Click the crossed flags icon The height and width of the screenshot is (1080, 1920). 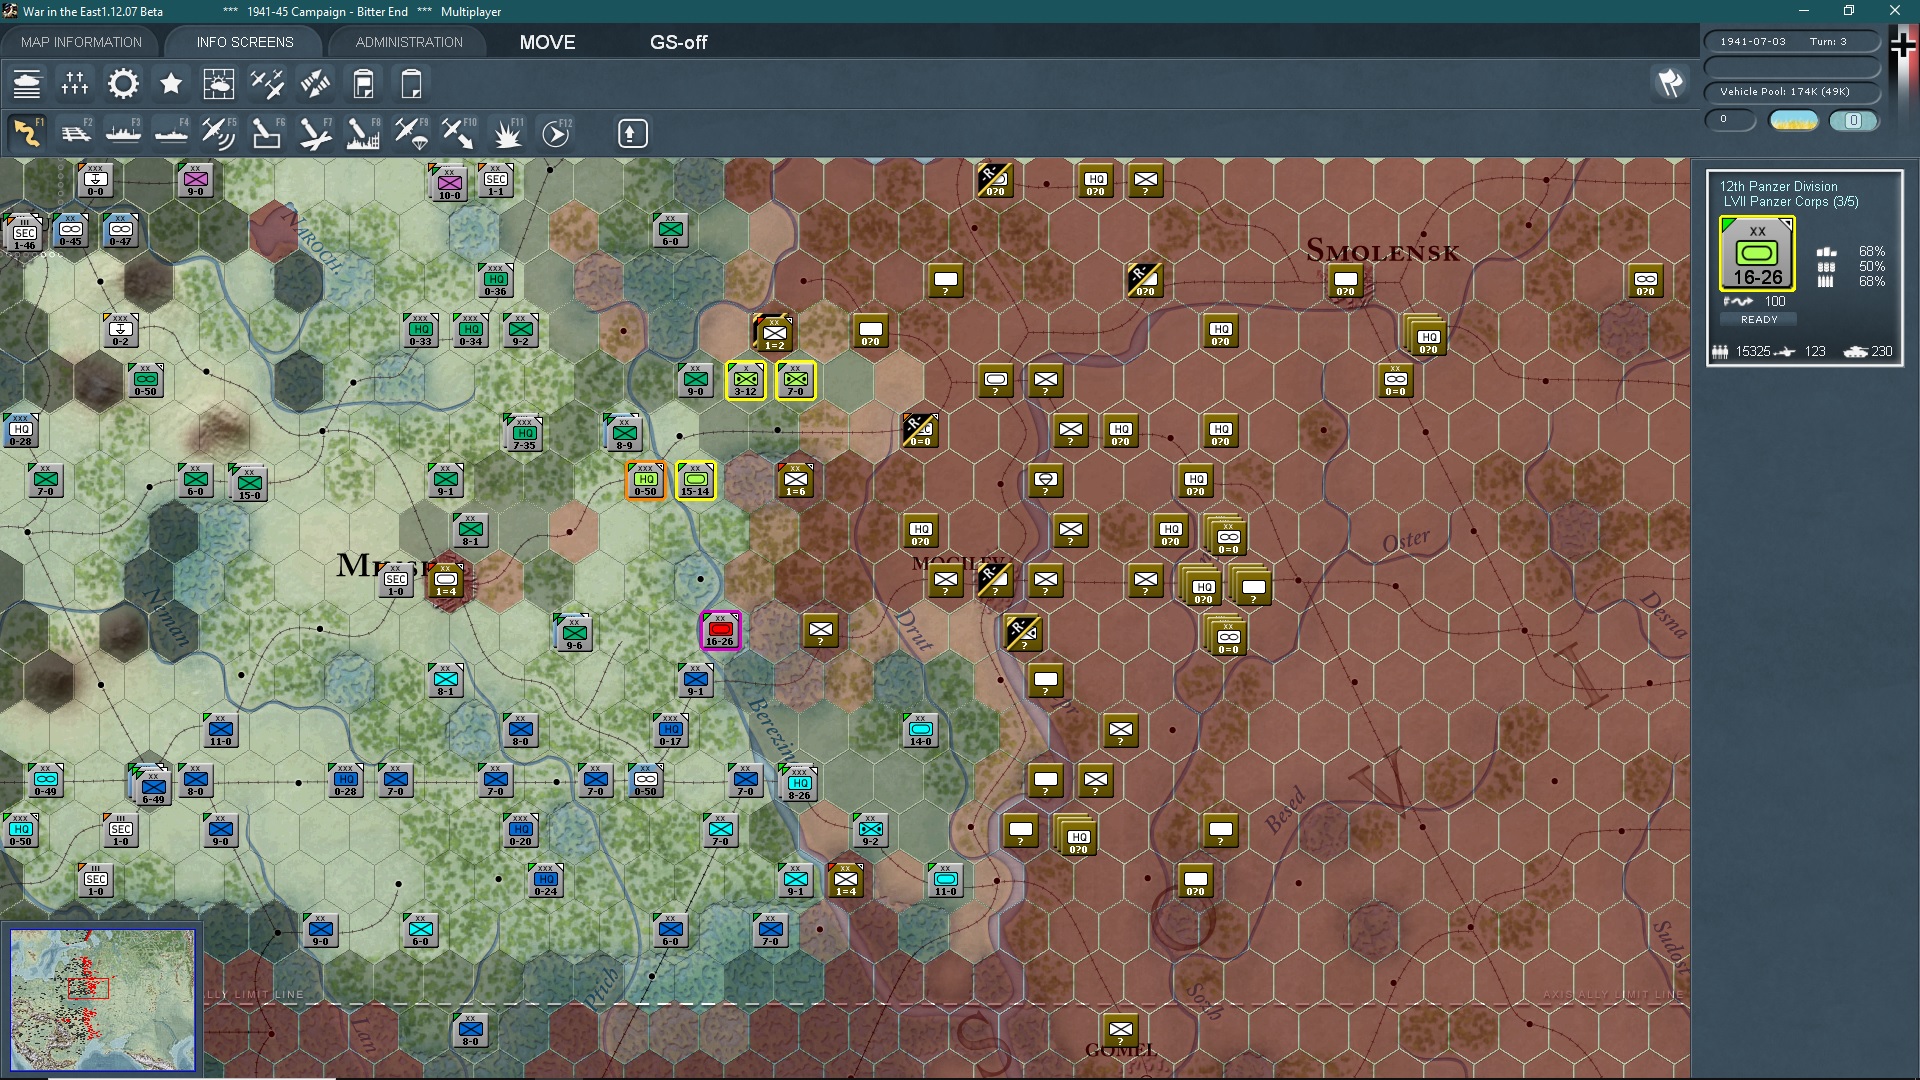coord(1670,82)
